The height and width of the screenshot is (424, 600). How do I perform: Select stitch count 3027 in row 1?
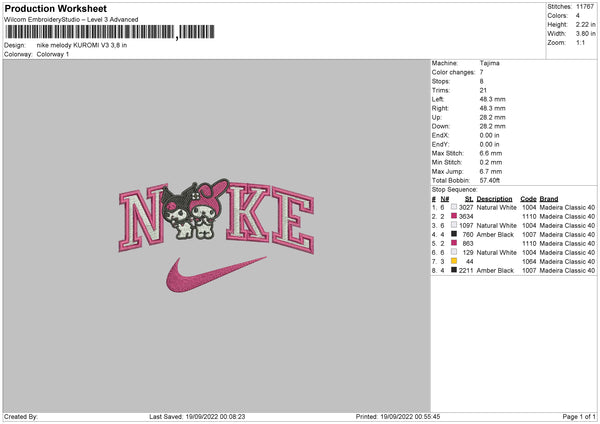point(466,207)
